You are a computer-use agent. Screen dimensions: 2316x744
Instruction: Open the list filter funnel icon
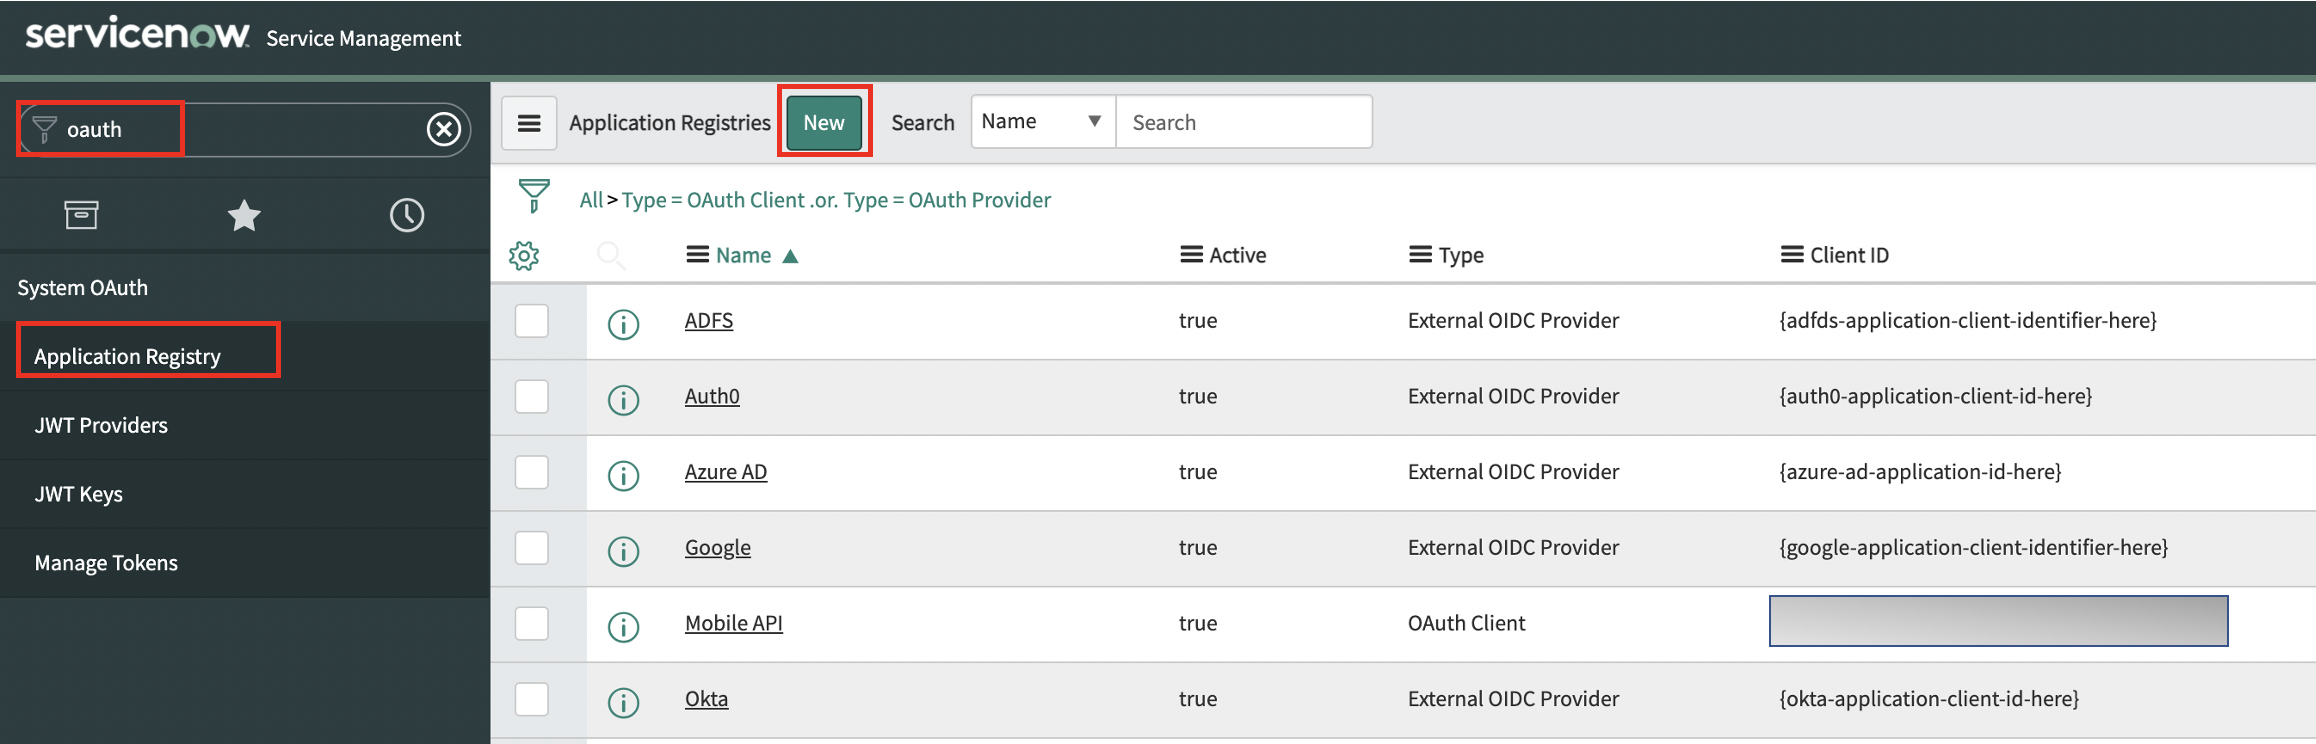534,196
